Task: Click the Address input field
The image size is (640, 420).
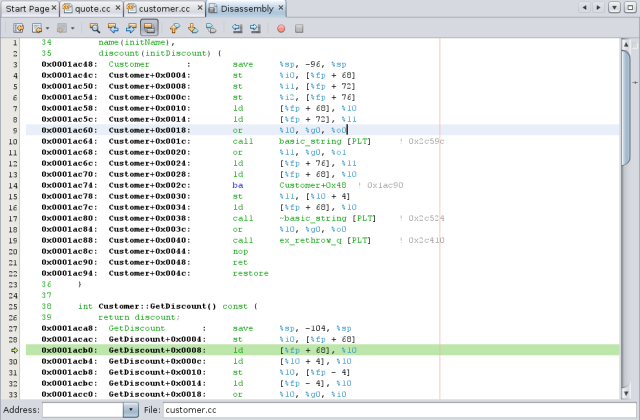Action: 83,410
